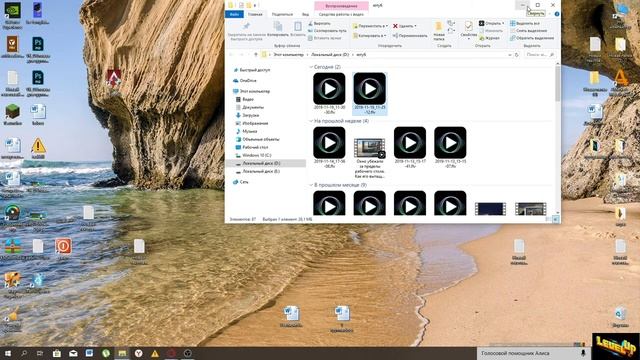Collapse В прошлом месяце group
This screenshot has height=360, width=640.
311,185
